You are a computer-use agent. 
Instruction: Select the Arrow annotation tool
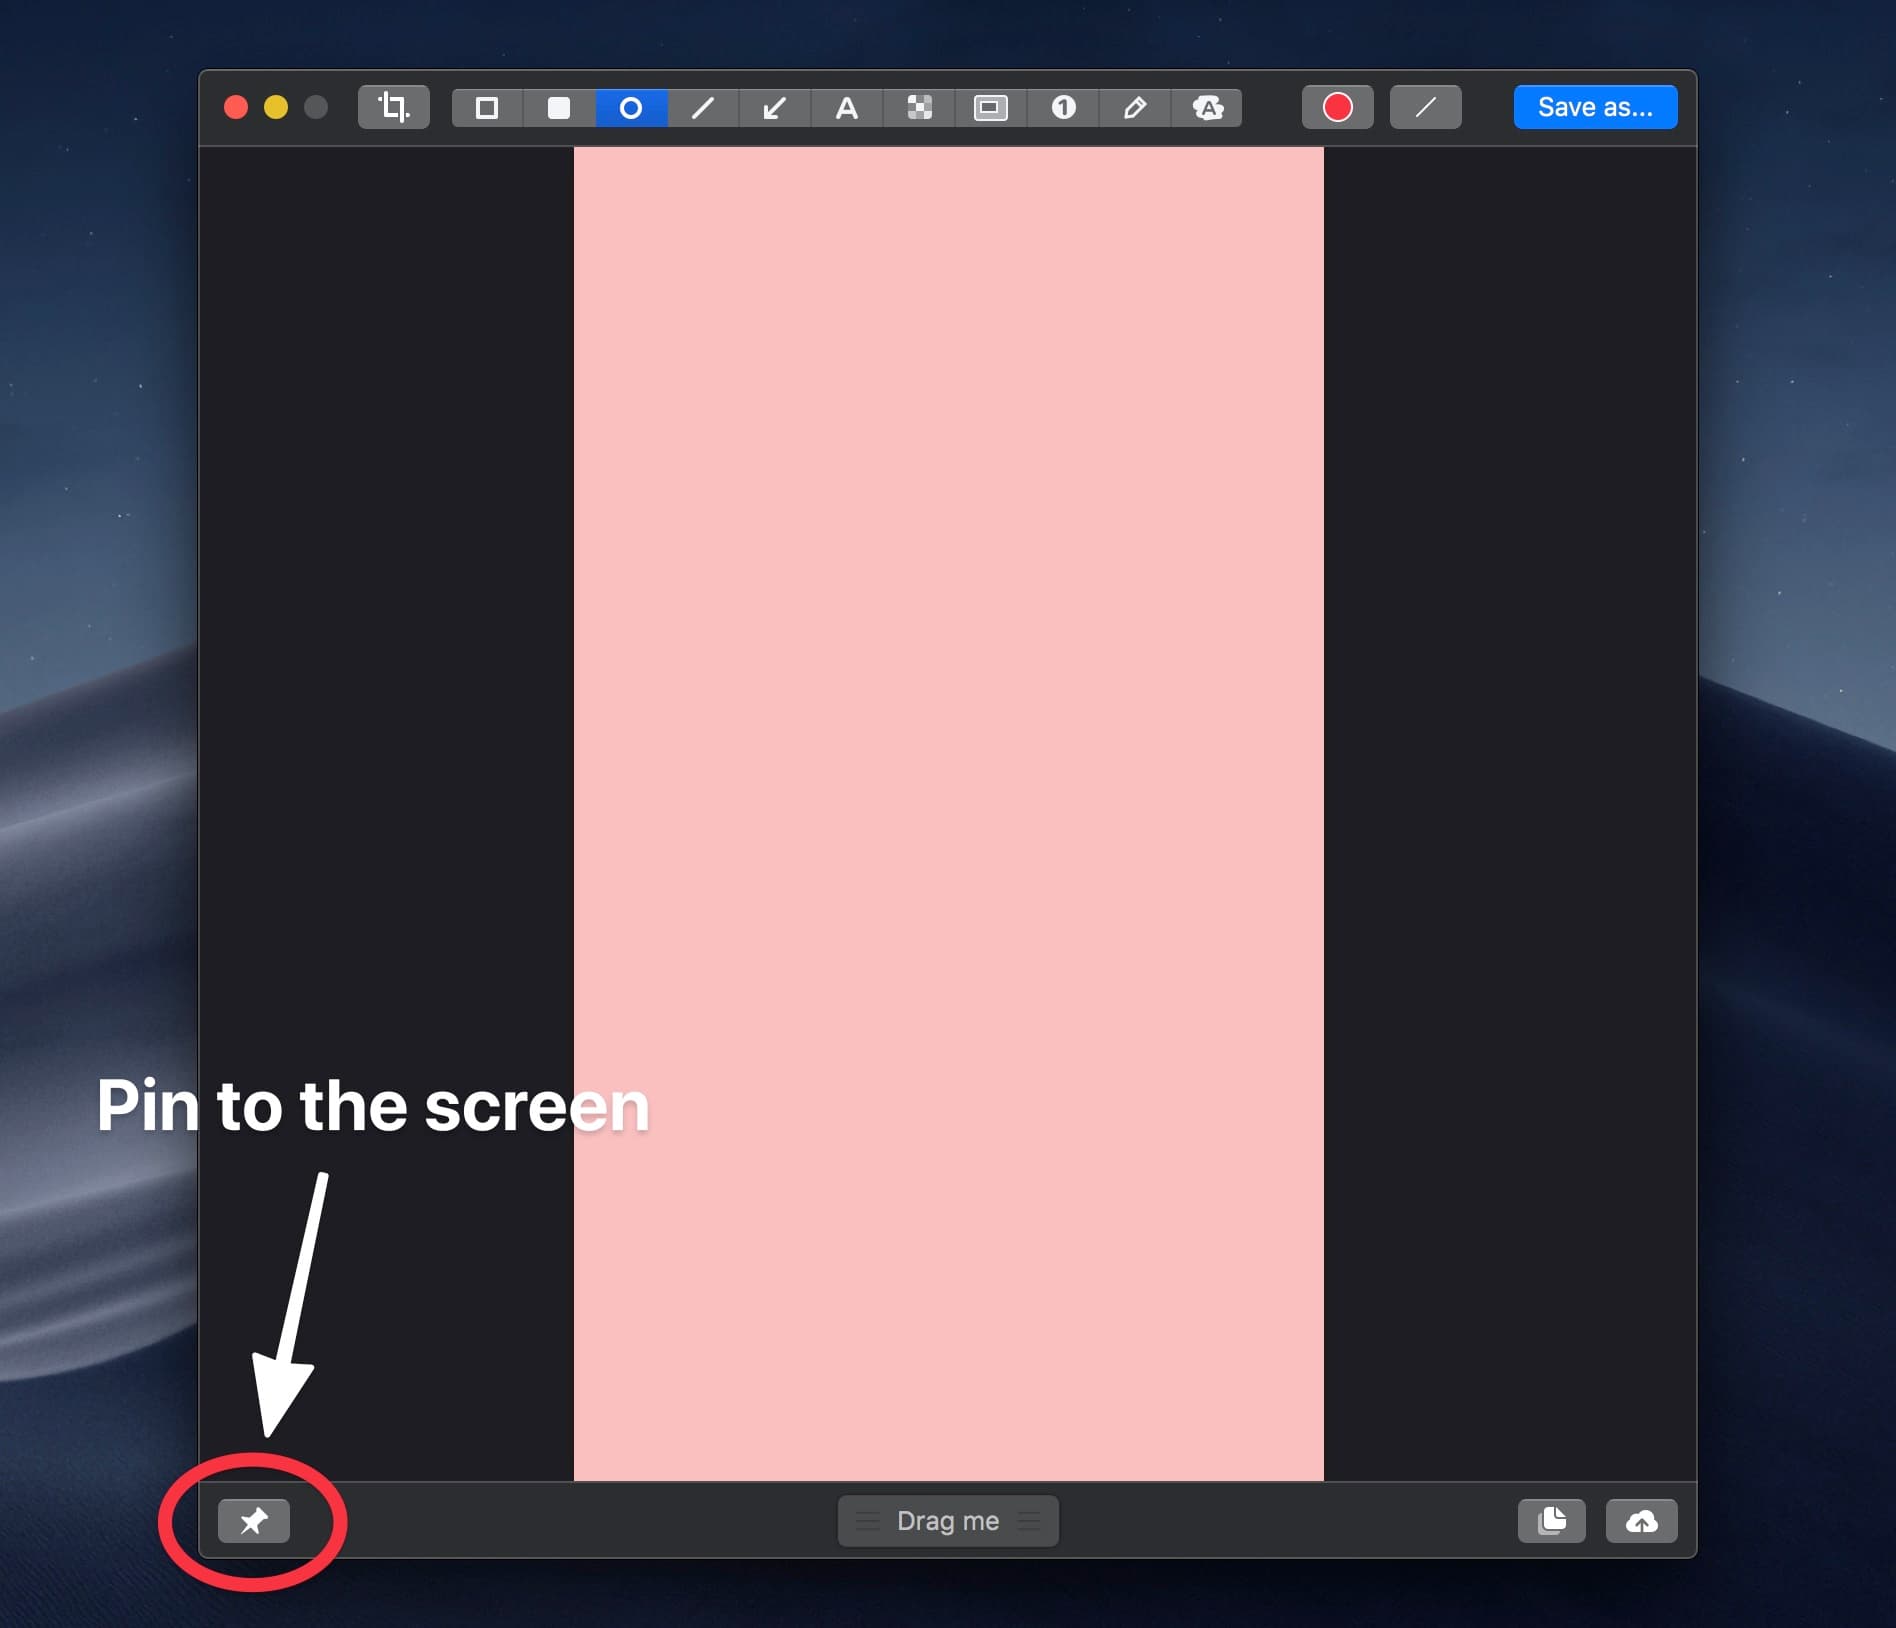774,107
